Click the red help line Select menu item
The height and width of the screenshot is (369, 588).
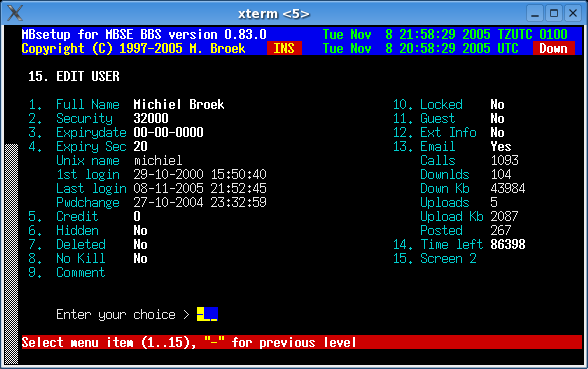pyautogui.click(x=302, y=342)
